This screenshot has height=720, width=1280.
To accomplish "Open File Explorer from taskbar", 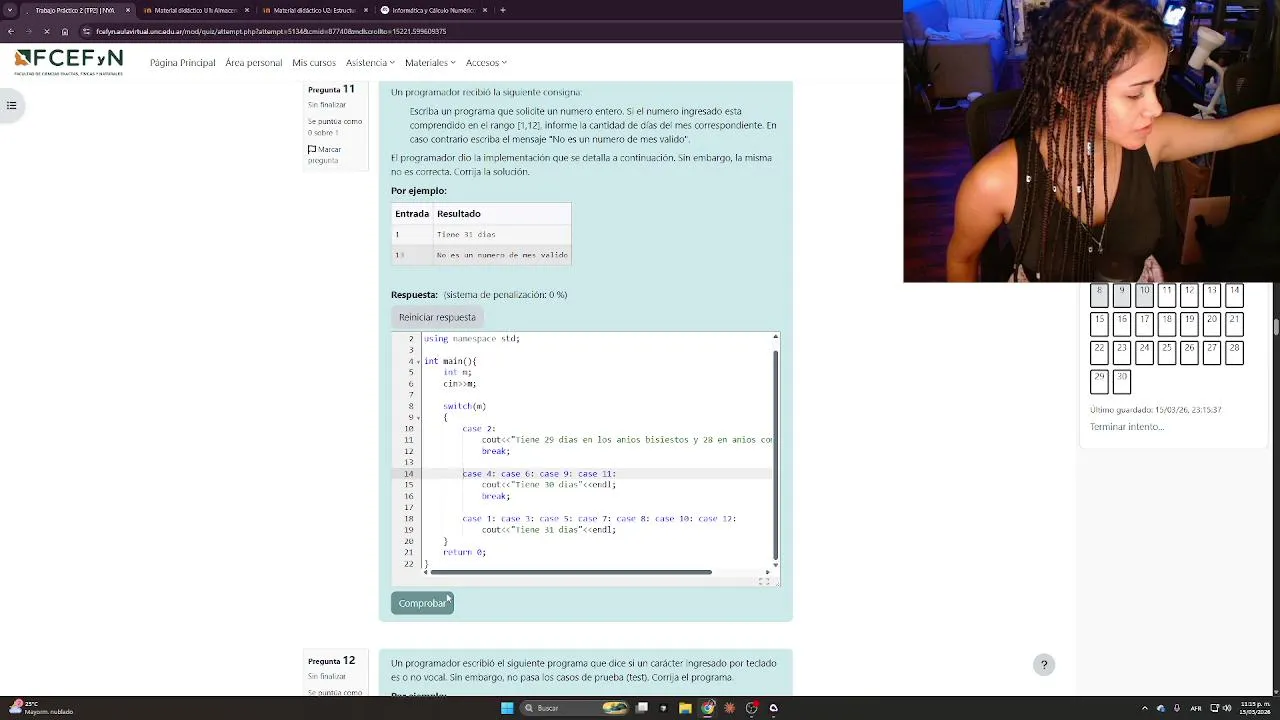I will [685, 708].
